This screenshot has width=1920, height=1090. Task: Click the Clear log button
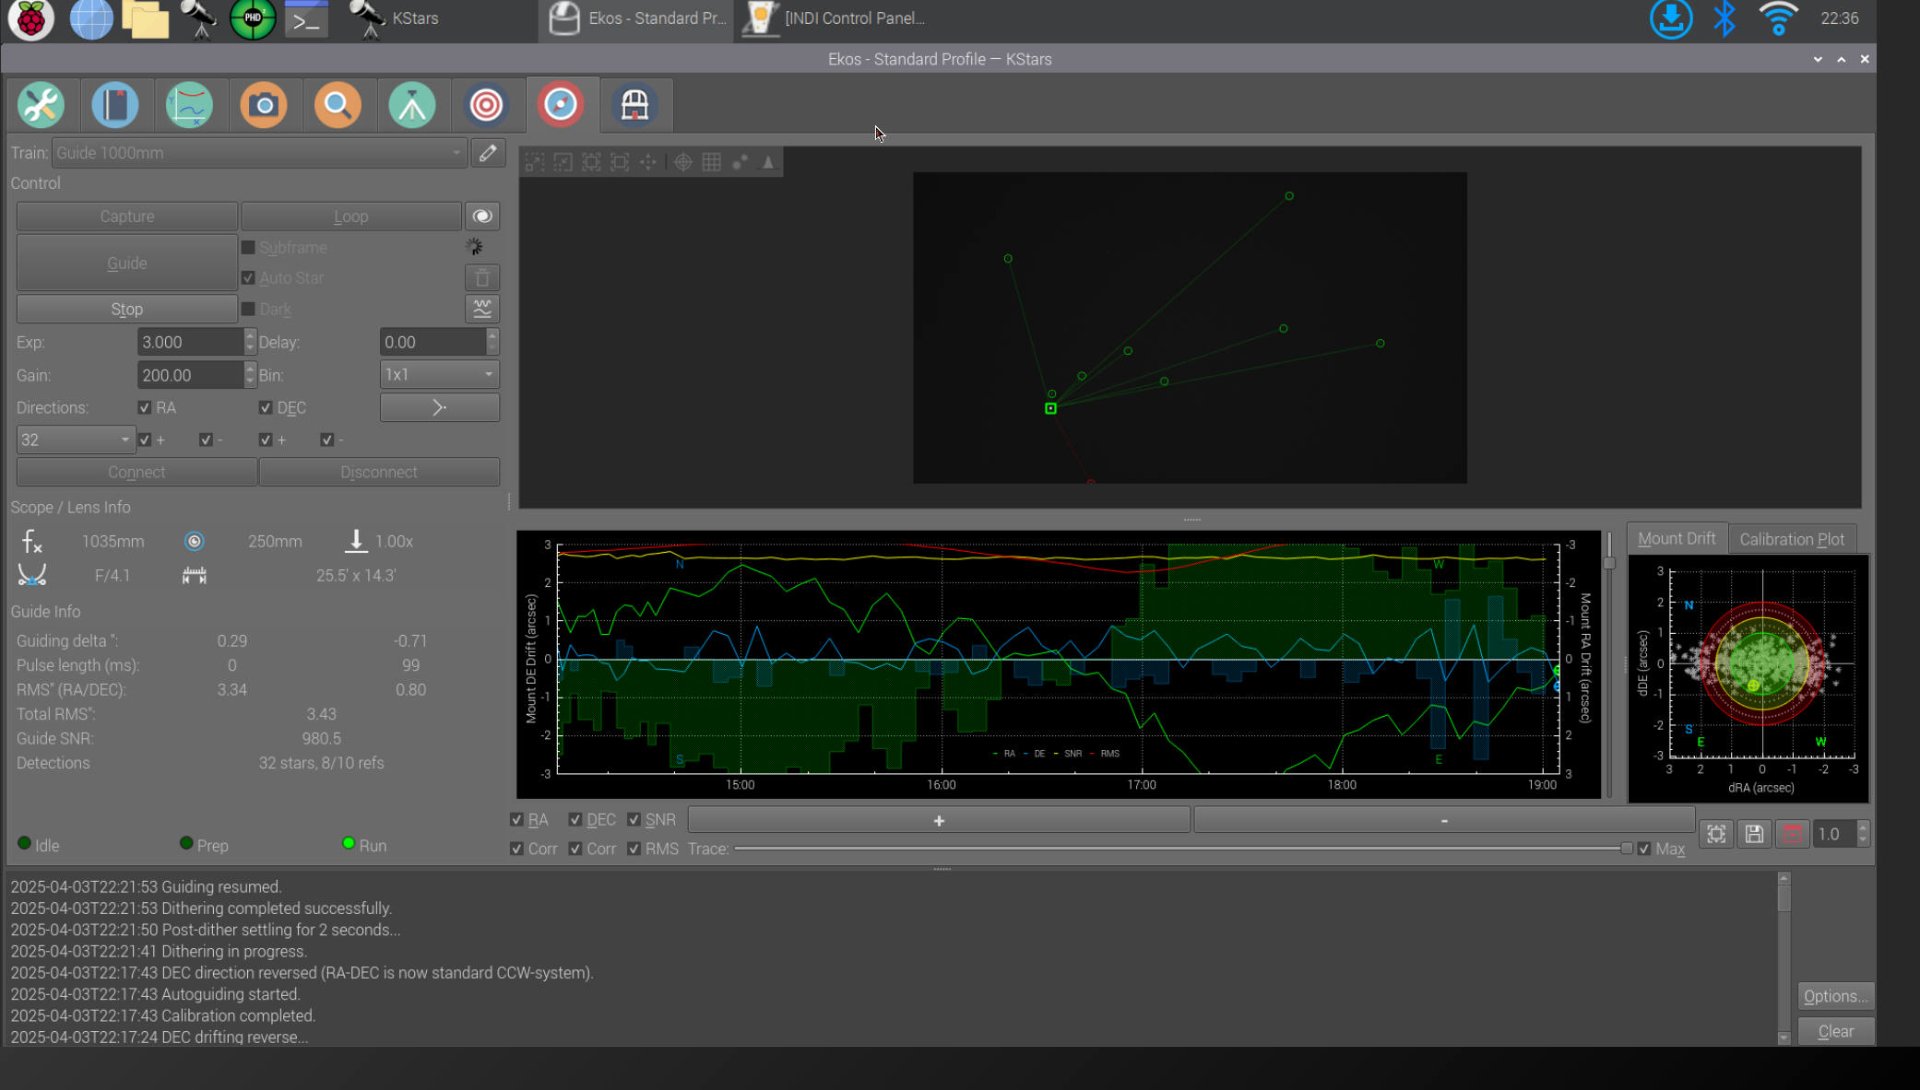click(x=1835, y=1031)
